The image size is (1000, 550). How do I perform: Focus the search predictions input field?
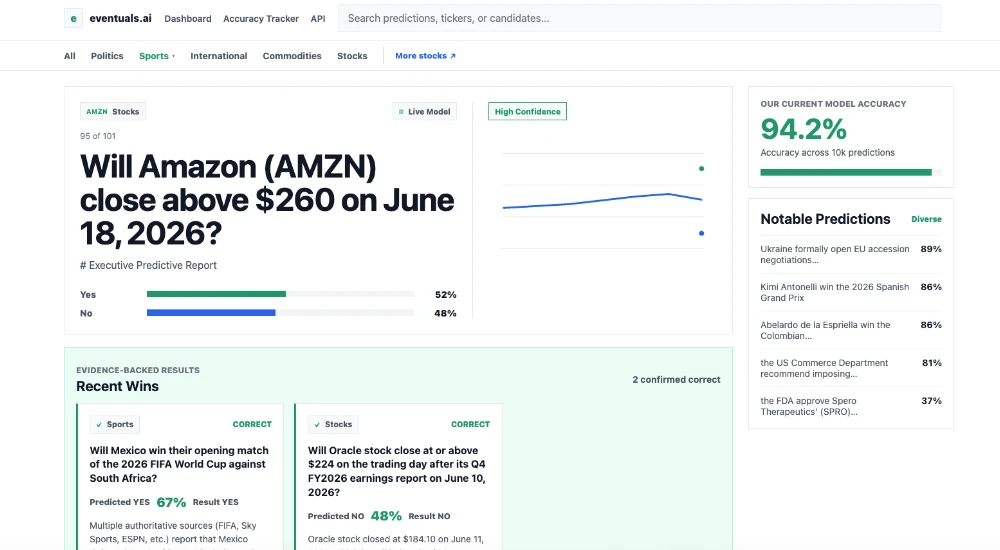point(639,19)
